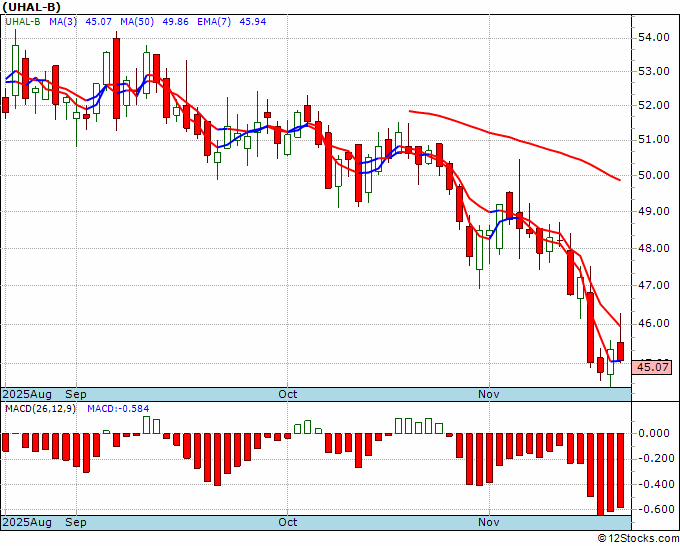Click the 0.000 MACD axis label
Screen dimensions: 680x546
(654, 433)
